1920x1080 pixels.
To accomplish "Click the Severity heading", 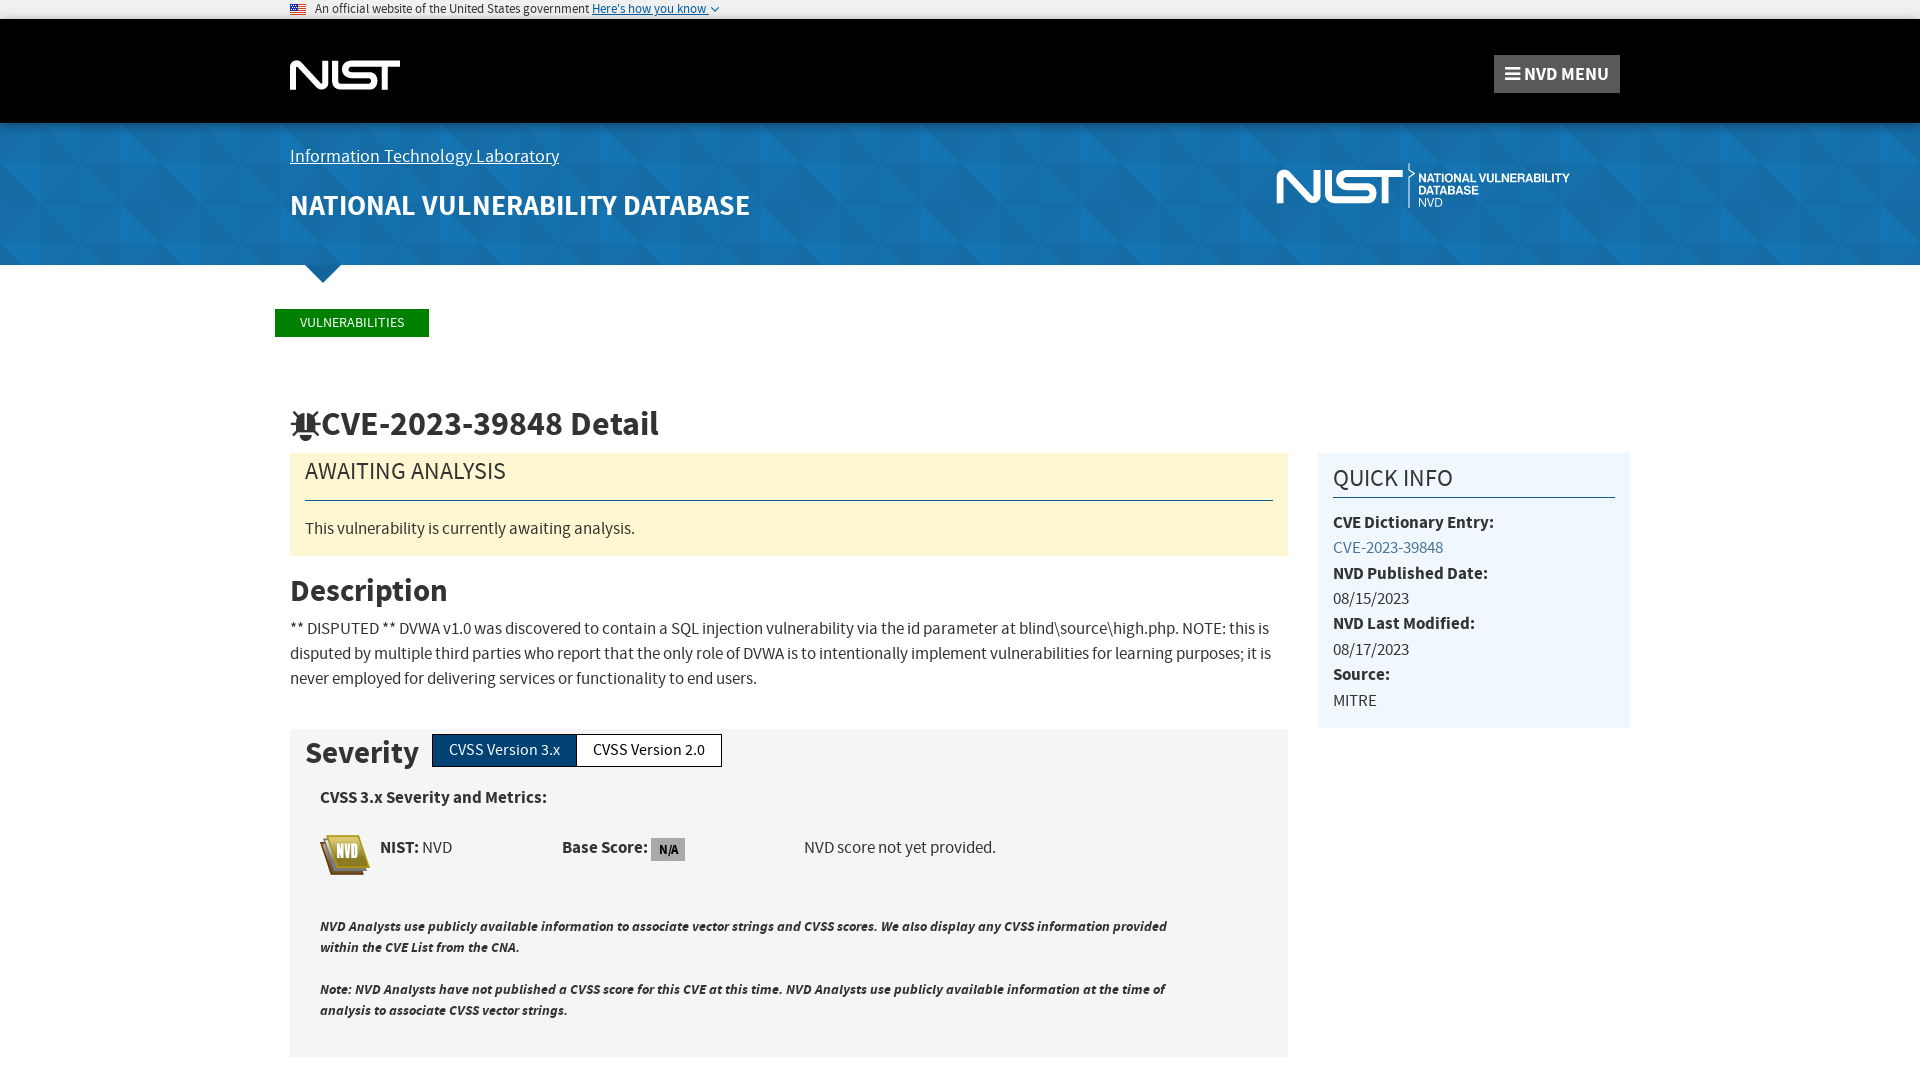I will click(x=362, y=753).
